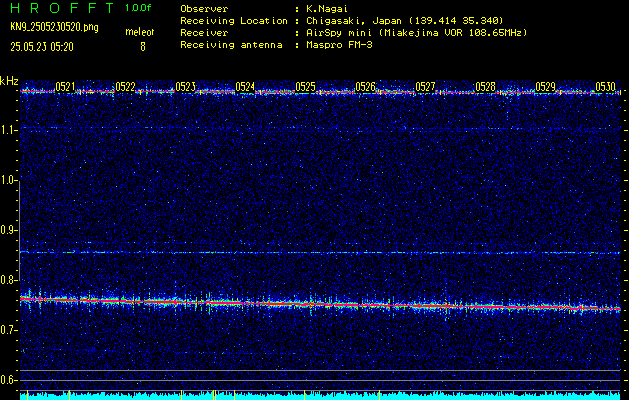This screenshot has height=400, width=629.
Task: Click the 0527 time marker
Action: click(425, 87)
